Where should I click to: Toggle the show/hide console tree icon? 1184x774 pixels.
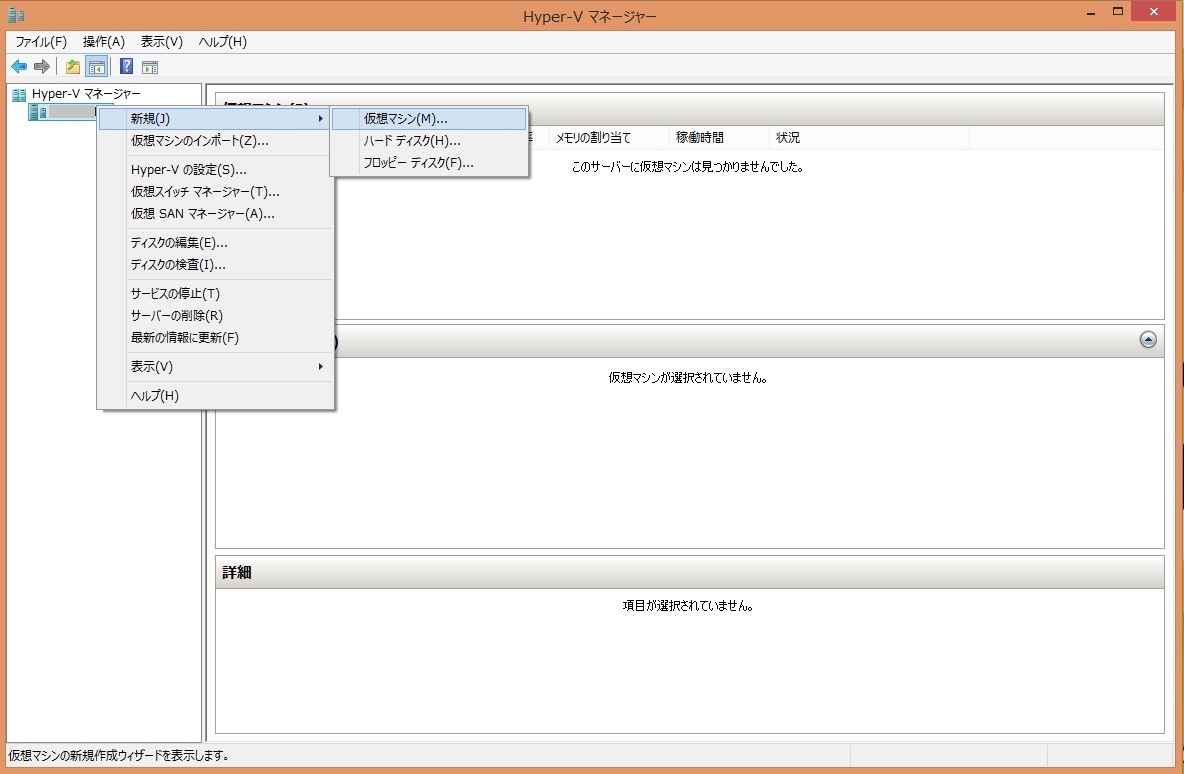[x=96, y=67]
